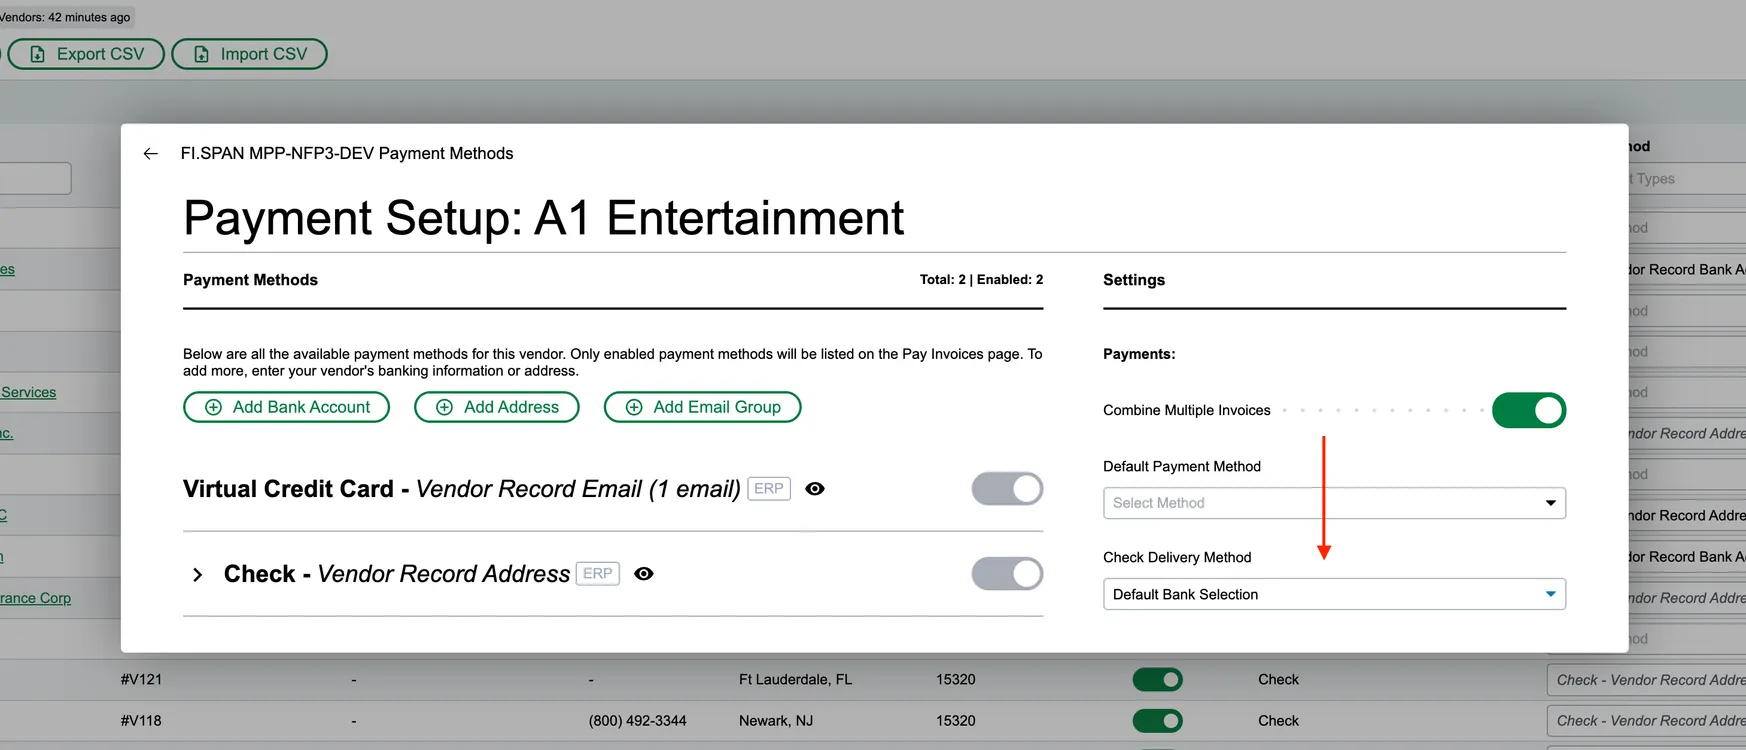Open the payment method dropdown in row #V121
Image resolution: width=1746 pixels, height=750 pixels.
click(x=1646, y=680)
